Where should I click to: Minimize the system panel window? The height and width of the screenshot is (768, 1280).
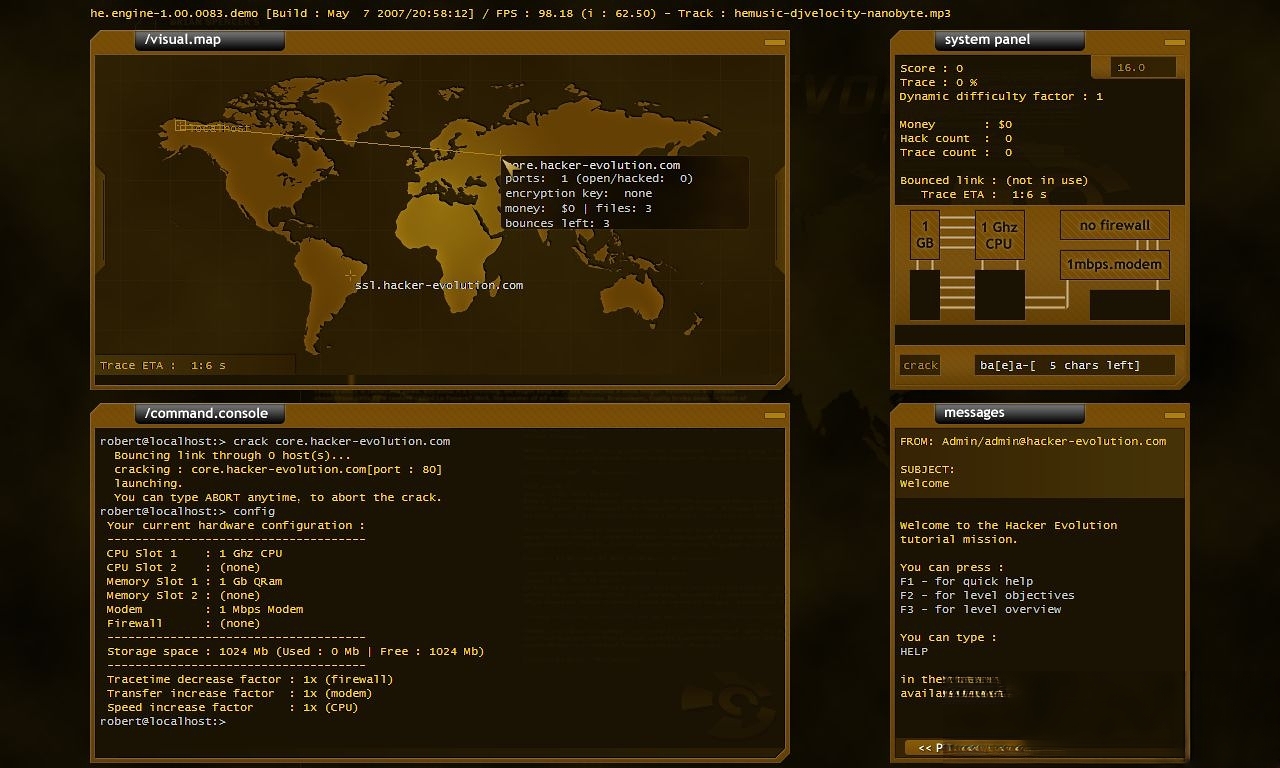point(1175,42)
